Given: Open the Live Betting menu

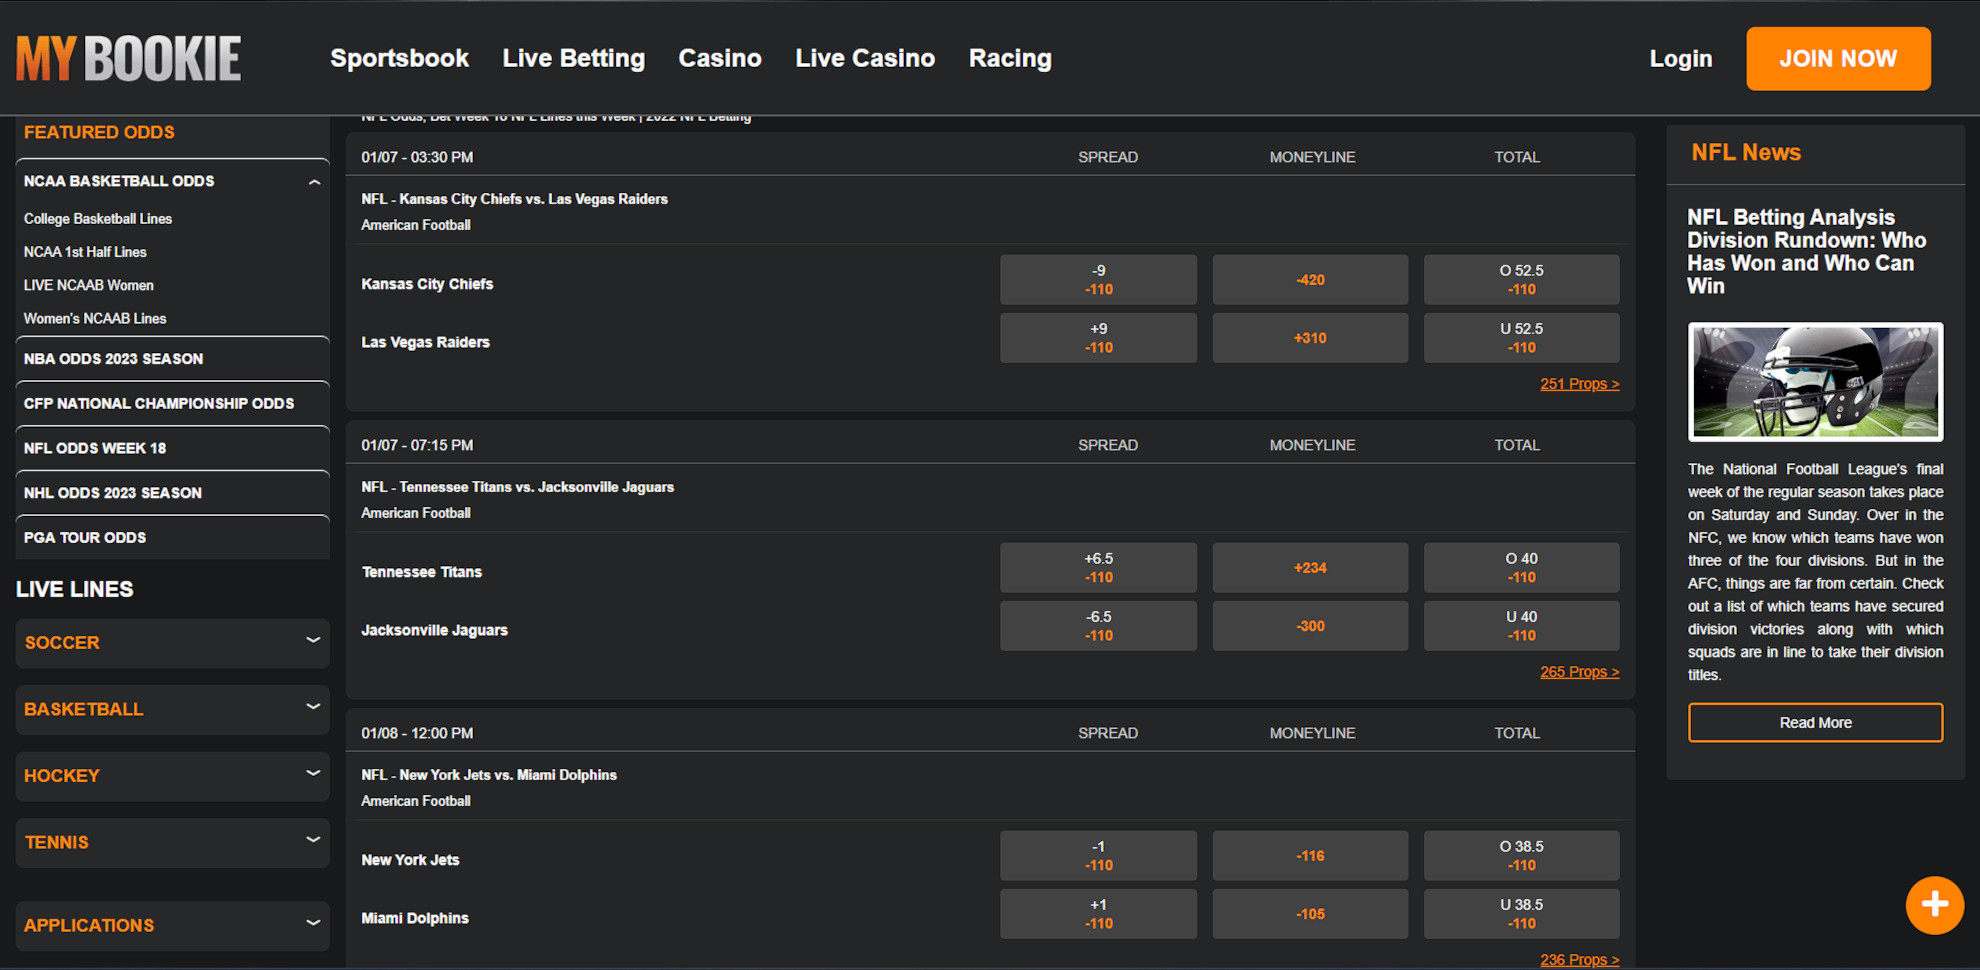Looking at the screenshot, I should [x=573, y=58].
